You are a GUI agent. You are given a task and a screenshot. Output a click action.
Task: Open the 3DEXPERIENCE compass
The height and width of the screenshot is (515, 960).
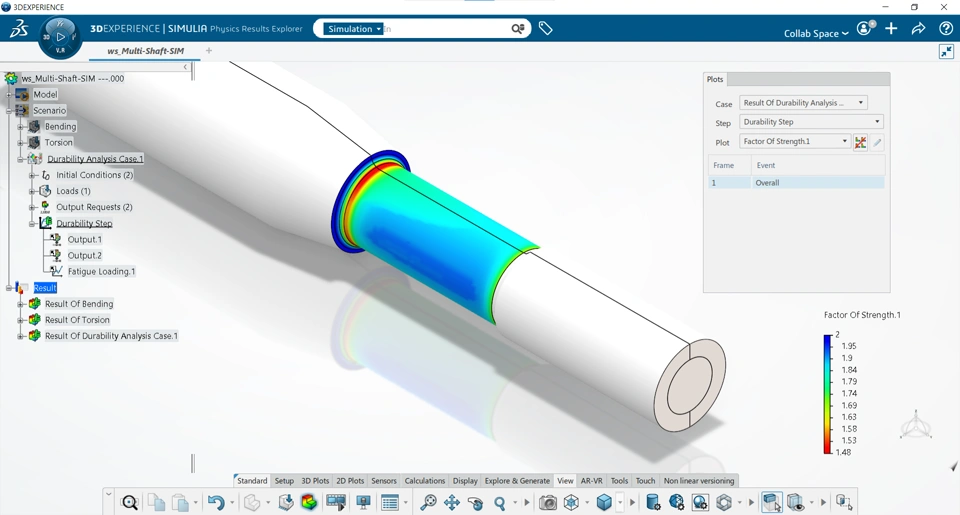point(60,37)
